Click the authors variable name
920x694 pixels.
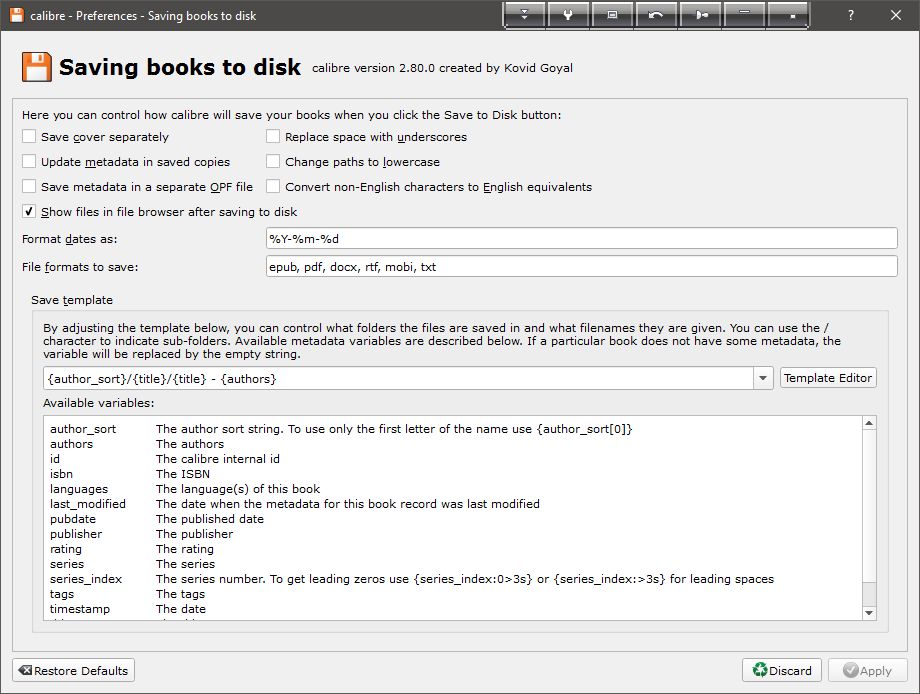click(x=71, y=444)
